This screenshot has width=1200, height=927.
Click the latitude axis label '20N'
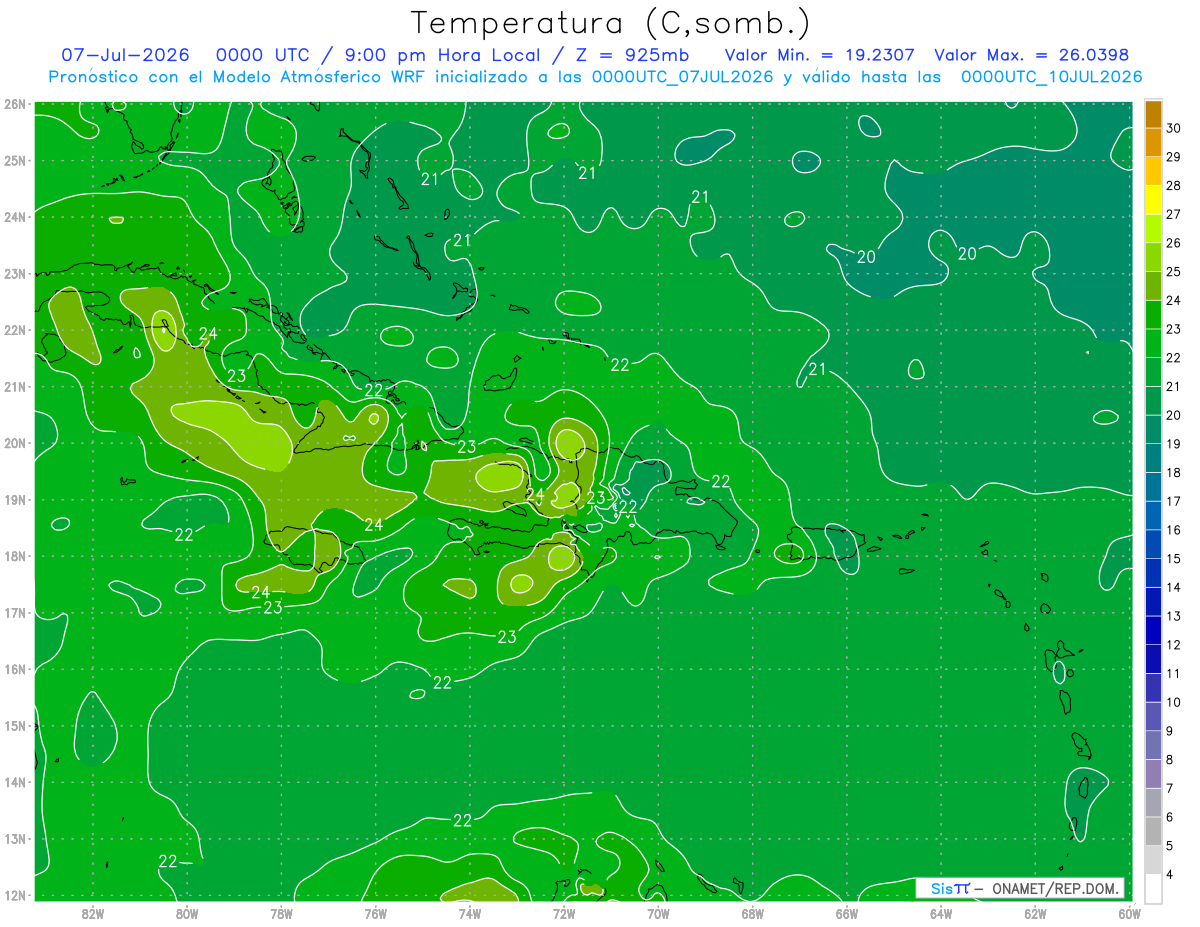14,443
